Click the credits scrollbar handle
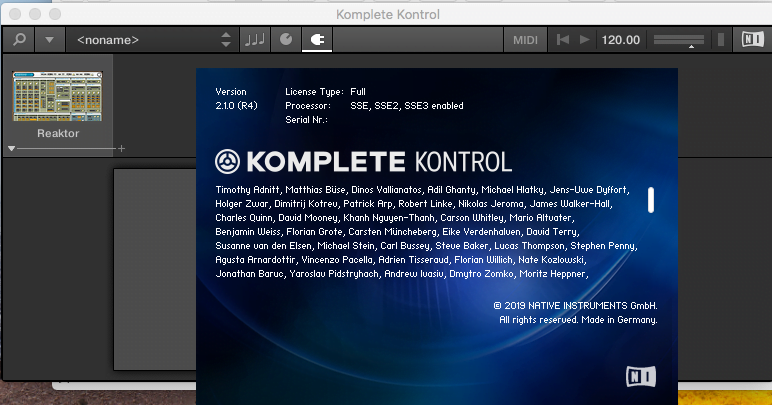The height and width of the screenshot is (405, 772). [x=651, y=200]
